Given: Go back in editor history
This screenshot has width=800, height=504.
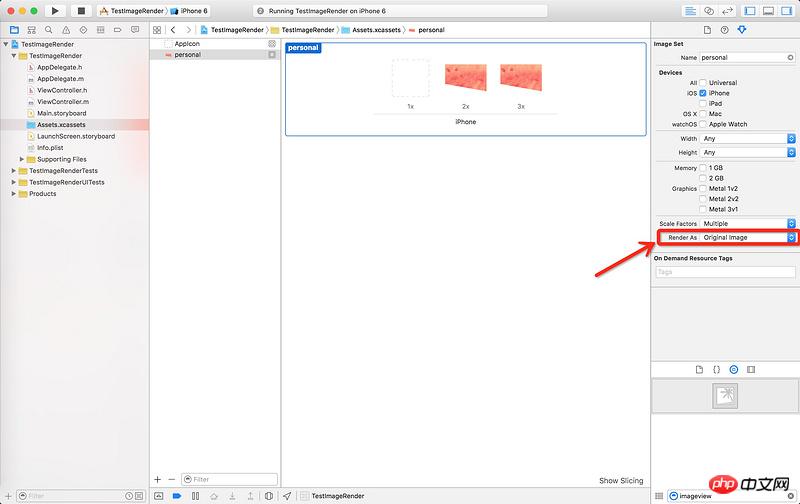Looking at the screenshot, I should pos(173,30).
